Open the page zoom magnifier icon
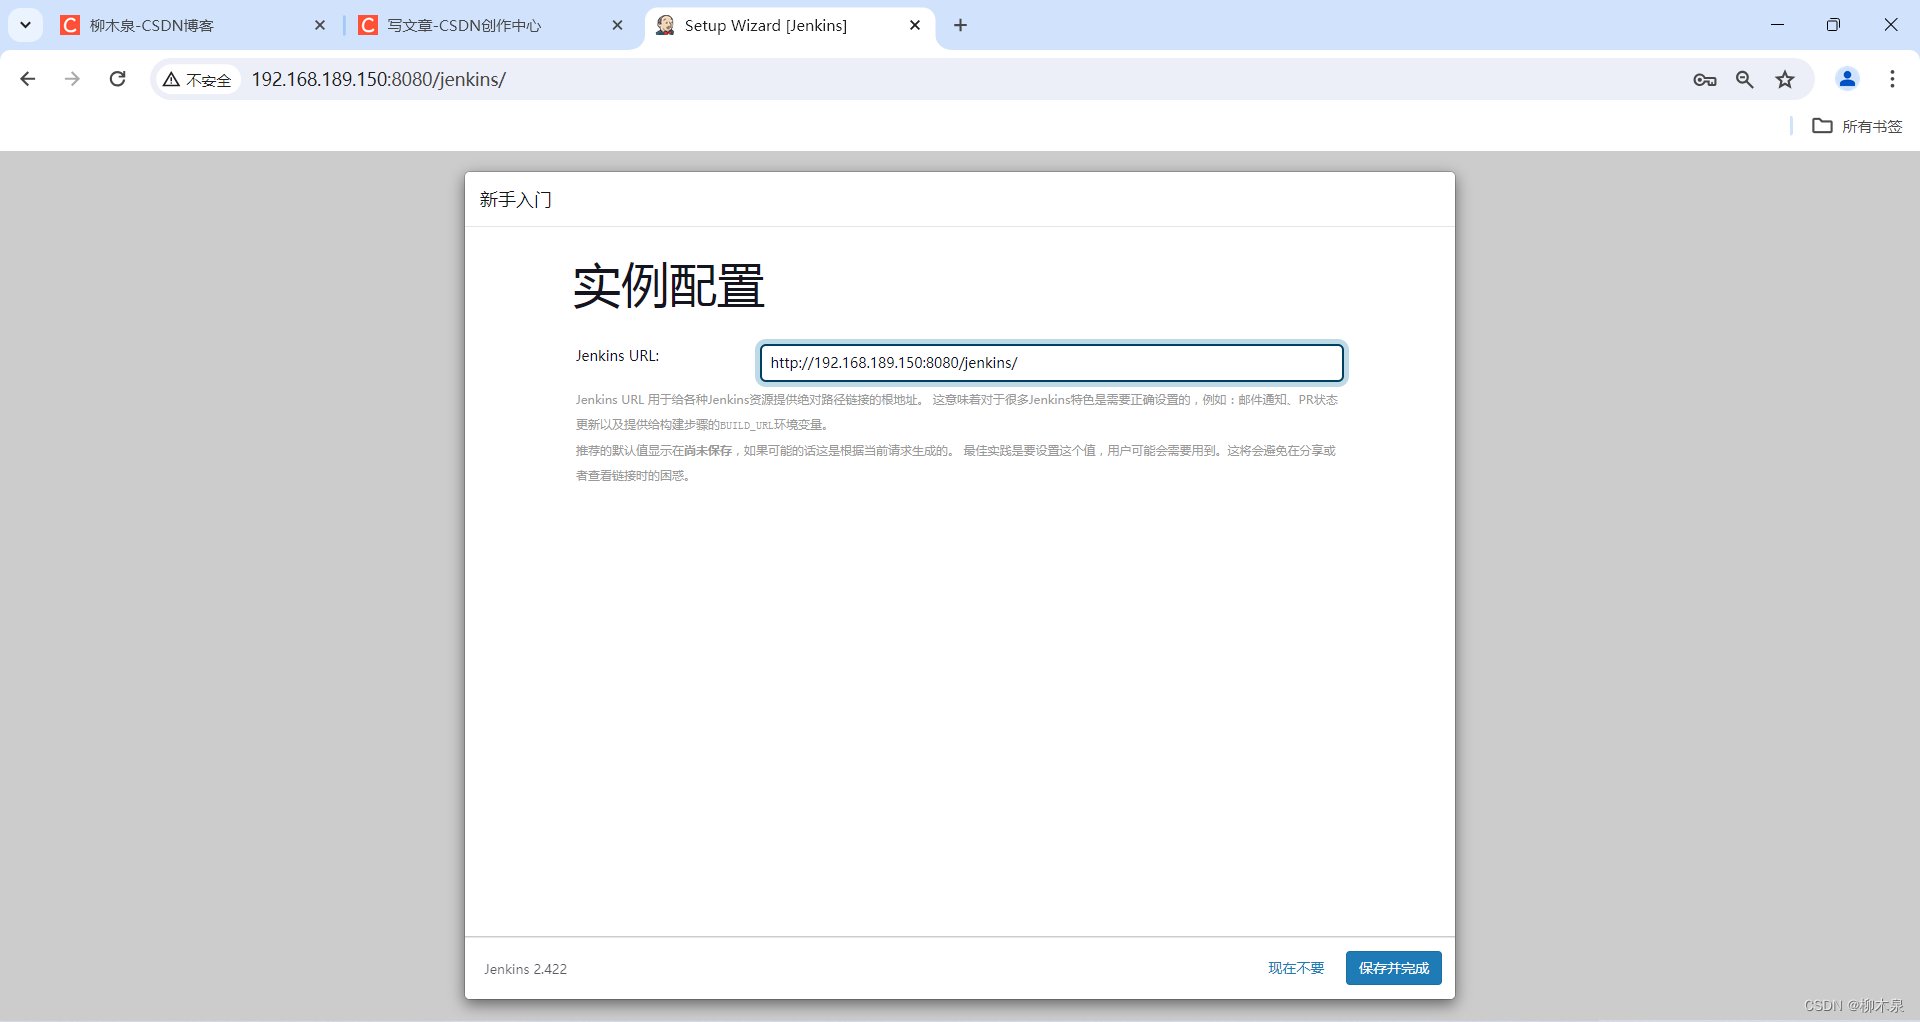The width and height of the screenshot is (1920, 1022). click(x=1745, y=80)
